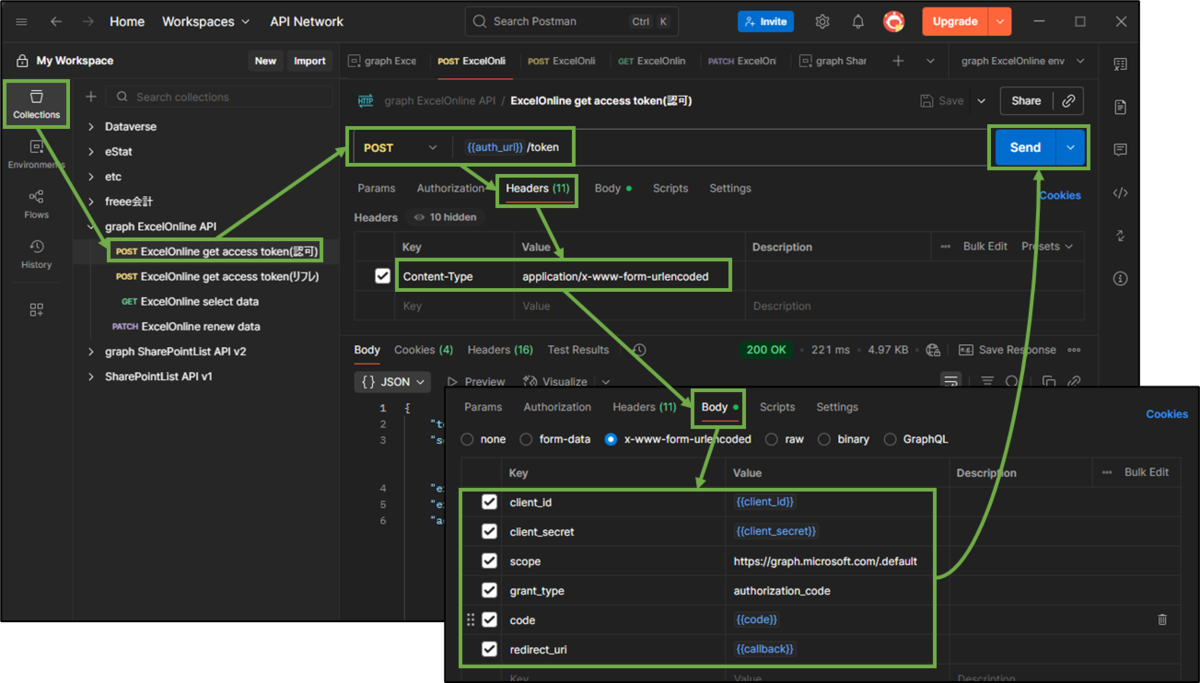The image size is (1200, 683).
Task: Open the related requests icon in right sidebar
Action: coord(1120,236)
